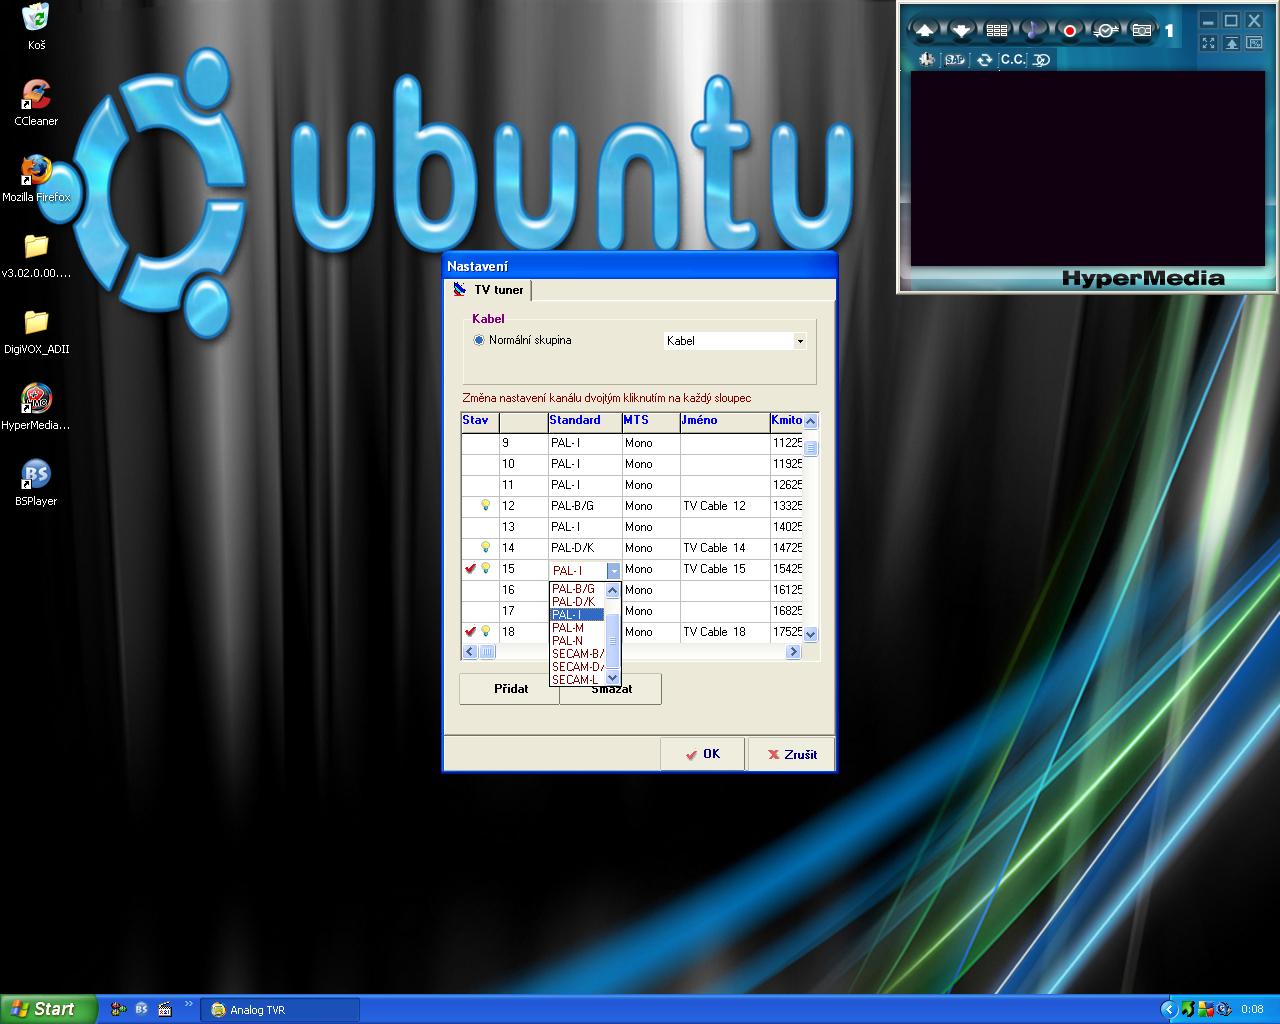Click the Zrušit button
This screenshot has width=1280, height=1024.
point(791,754)
